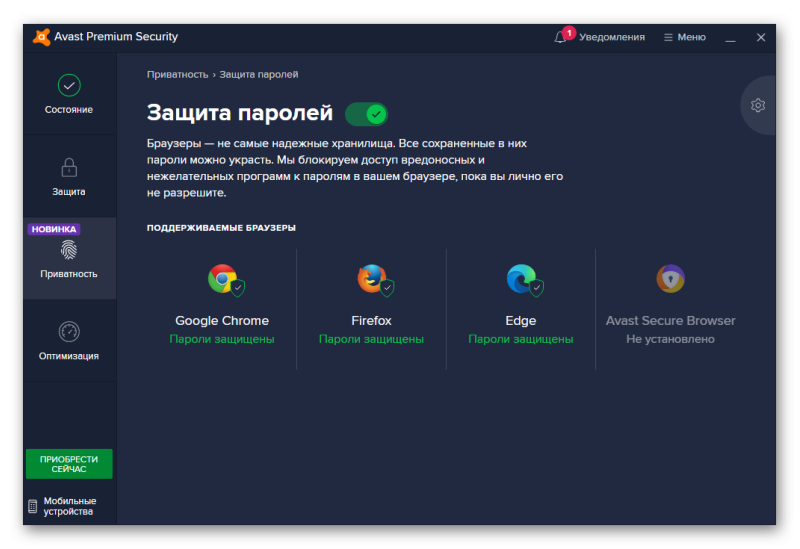Click Приватность breadcrumb link
800x549 pixels.
click(178, 74)
